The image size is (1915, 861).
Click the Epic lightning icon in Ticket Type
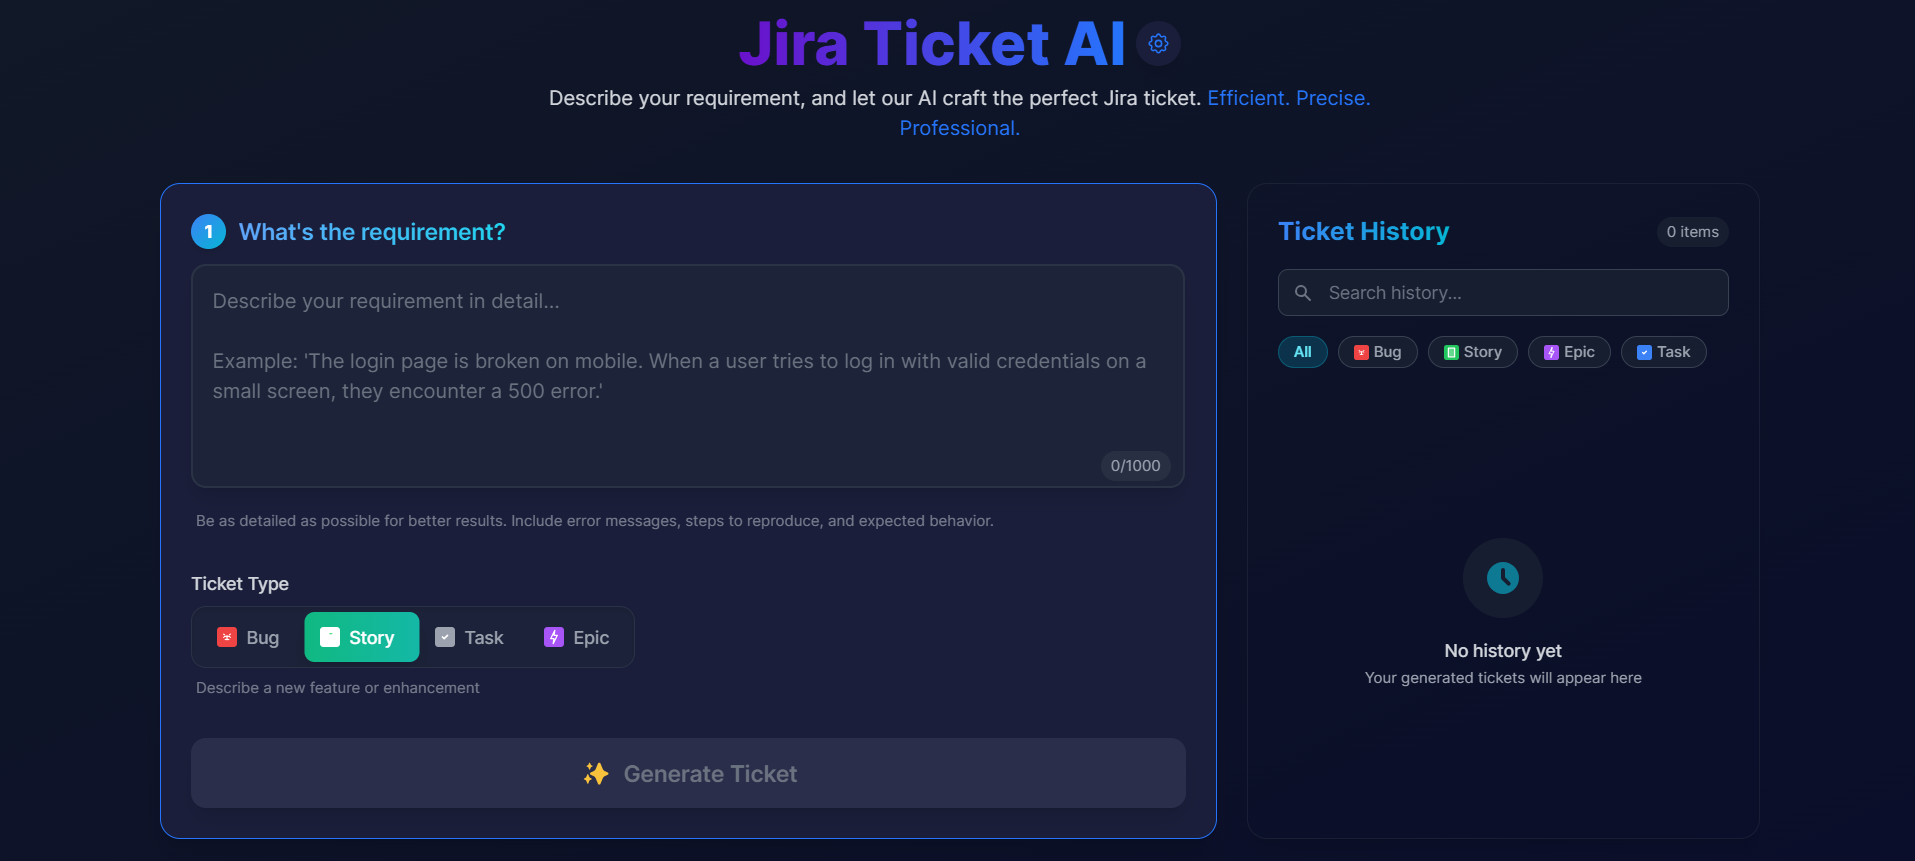click(553, 637)
